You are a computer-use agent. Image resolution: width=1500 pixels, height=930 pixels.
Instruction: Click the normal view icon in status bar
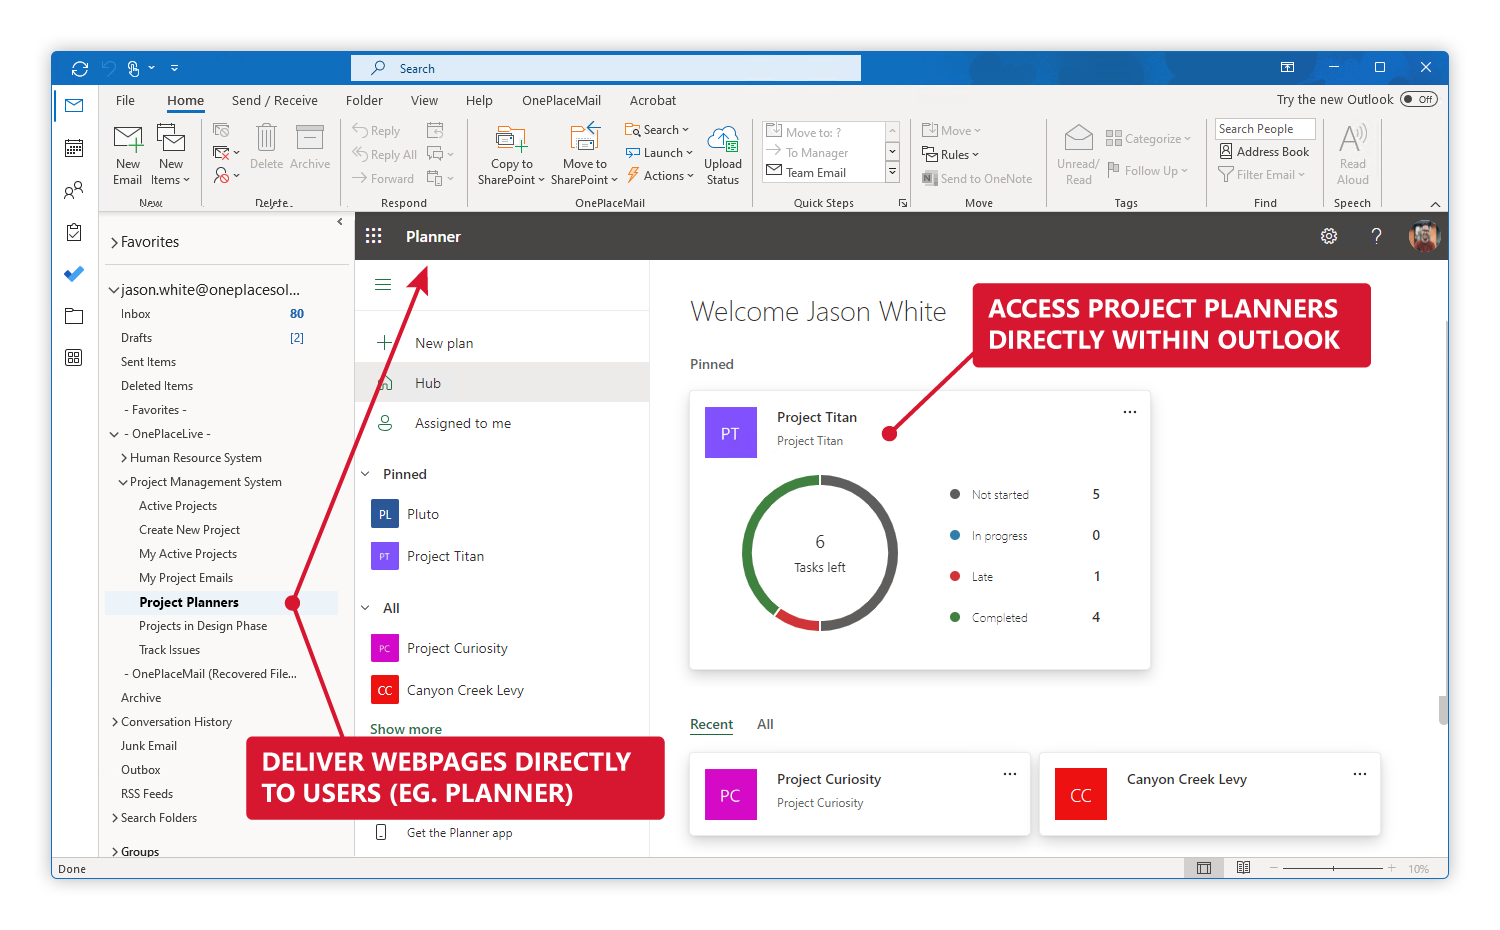[1204, 868]
